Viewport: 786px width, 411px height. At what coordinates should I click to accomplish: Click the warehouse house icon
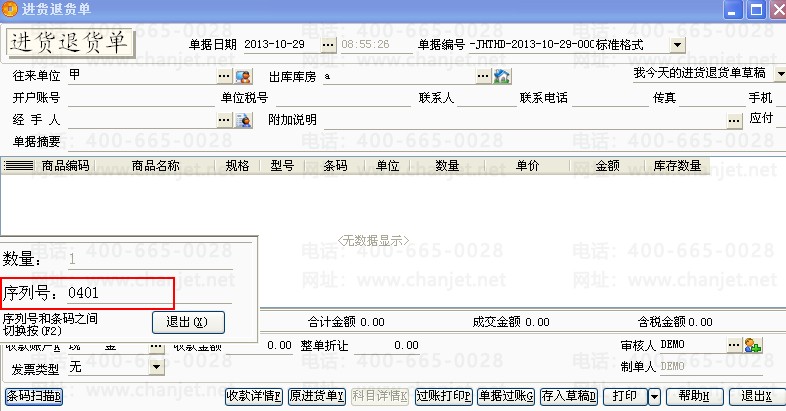coord(502,76)
